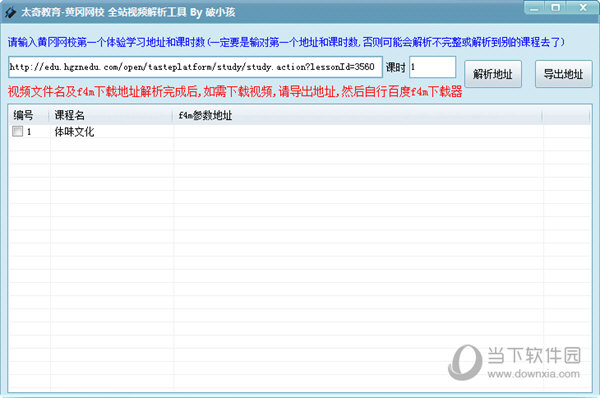
Task: Click the 课时 label
Action: click(395, 67)
